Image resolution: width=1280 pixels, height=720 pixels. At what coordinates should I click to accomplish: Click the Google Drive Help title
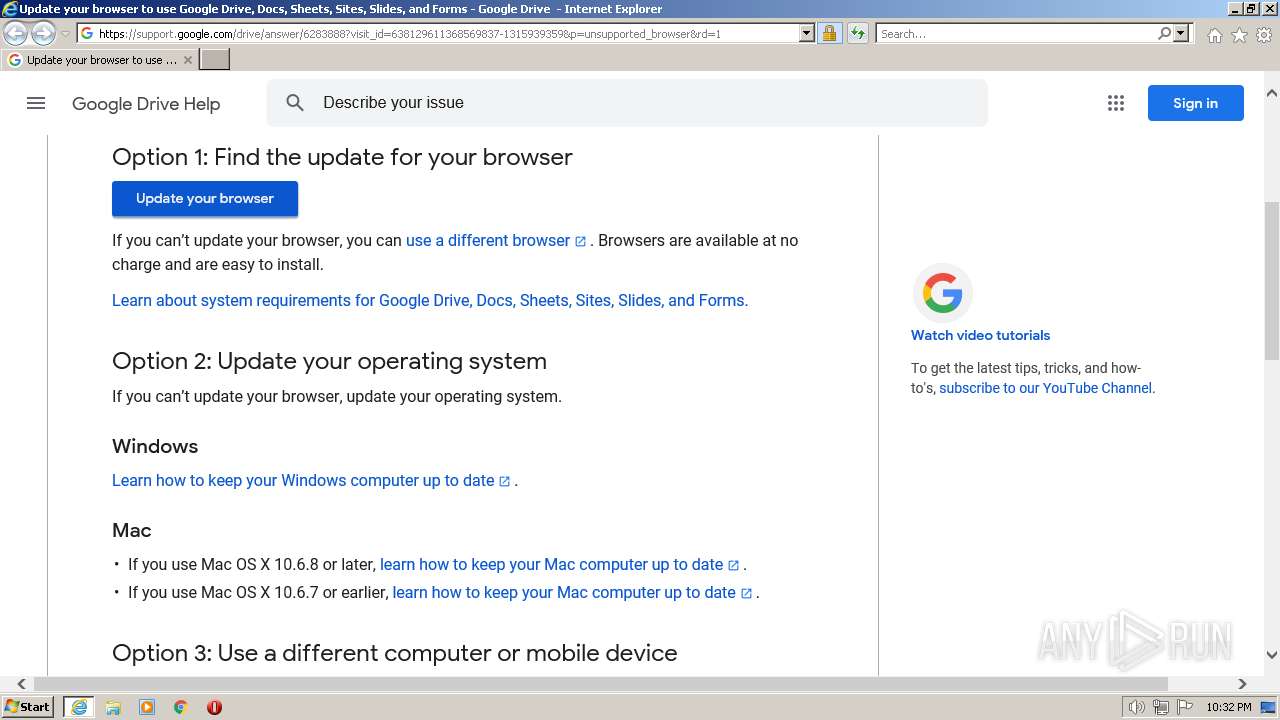point(146,104)
